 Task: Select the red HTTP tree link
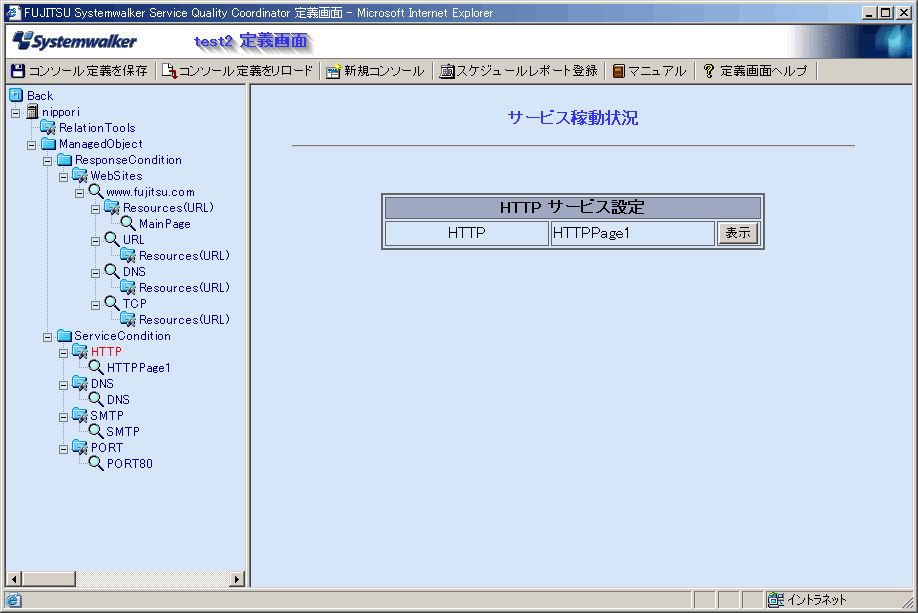pyautogui.click(x=106, y=351)
